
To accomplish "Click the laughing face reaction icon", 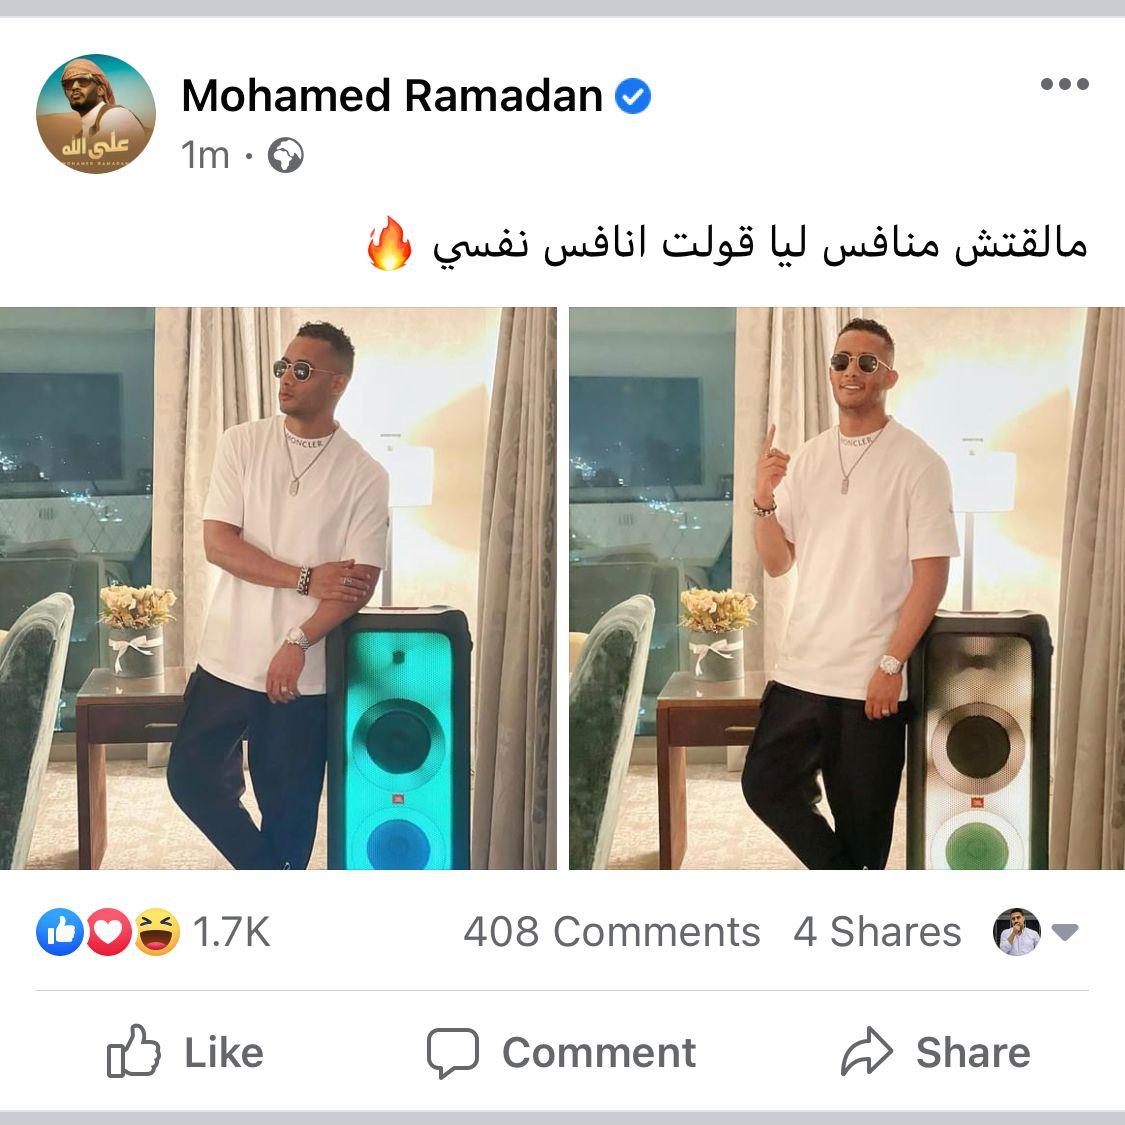I will [157, 932].
